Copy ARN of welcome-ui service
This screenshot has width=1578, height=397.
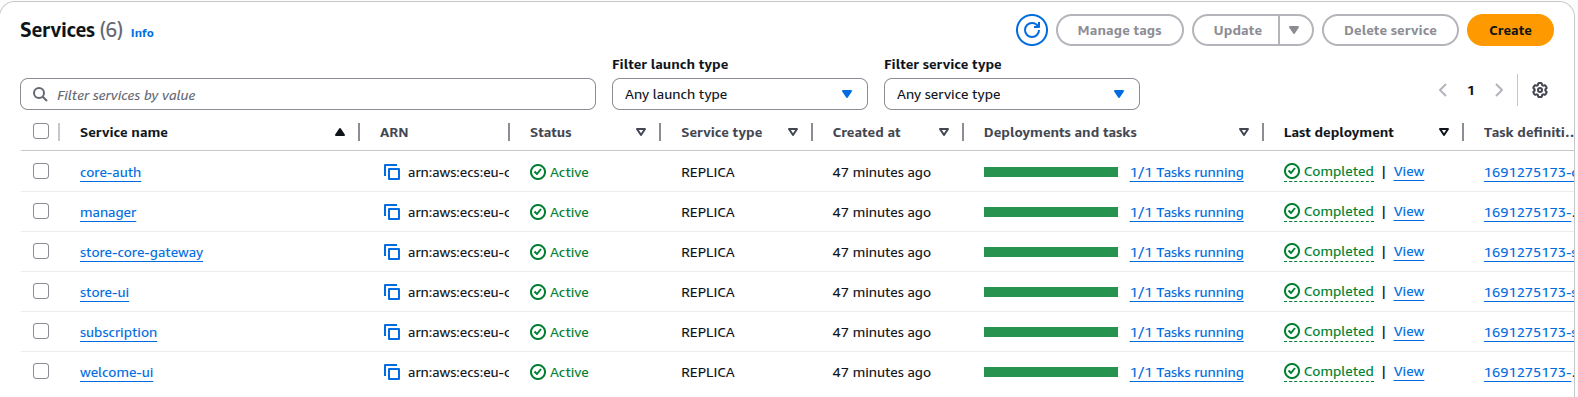pos(392,372)
